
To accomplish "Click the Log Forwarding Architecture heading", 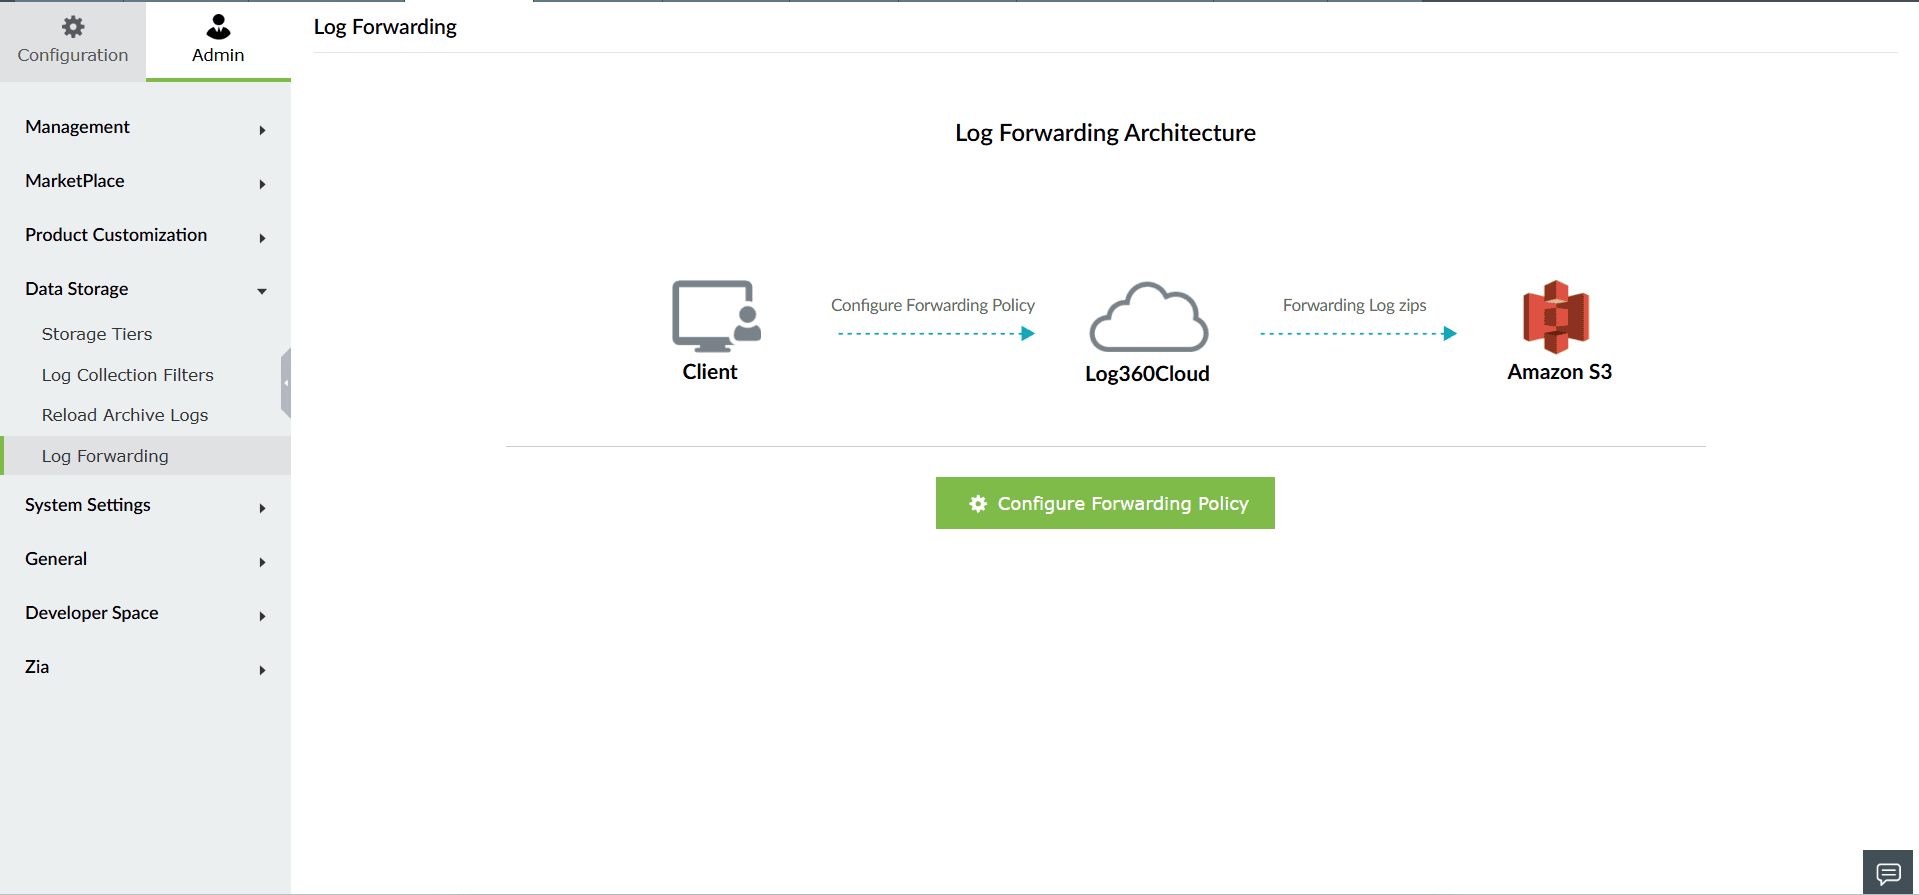I will [x=1105, y=133].
